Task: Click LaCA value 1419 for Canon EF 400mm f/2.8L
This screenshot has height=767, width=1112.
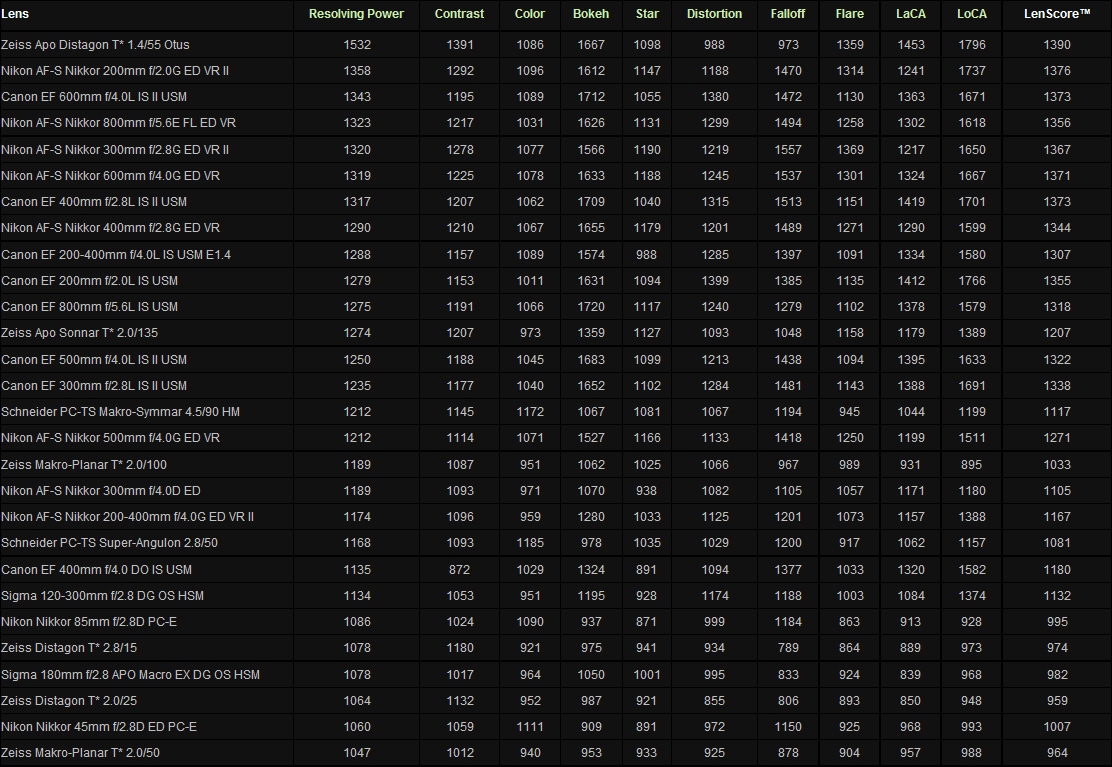Action: coord(911,202)
